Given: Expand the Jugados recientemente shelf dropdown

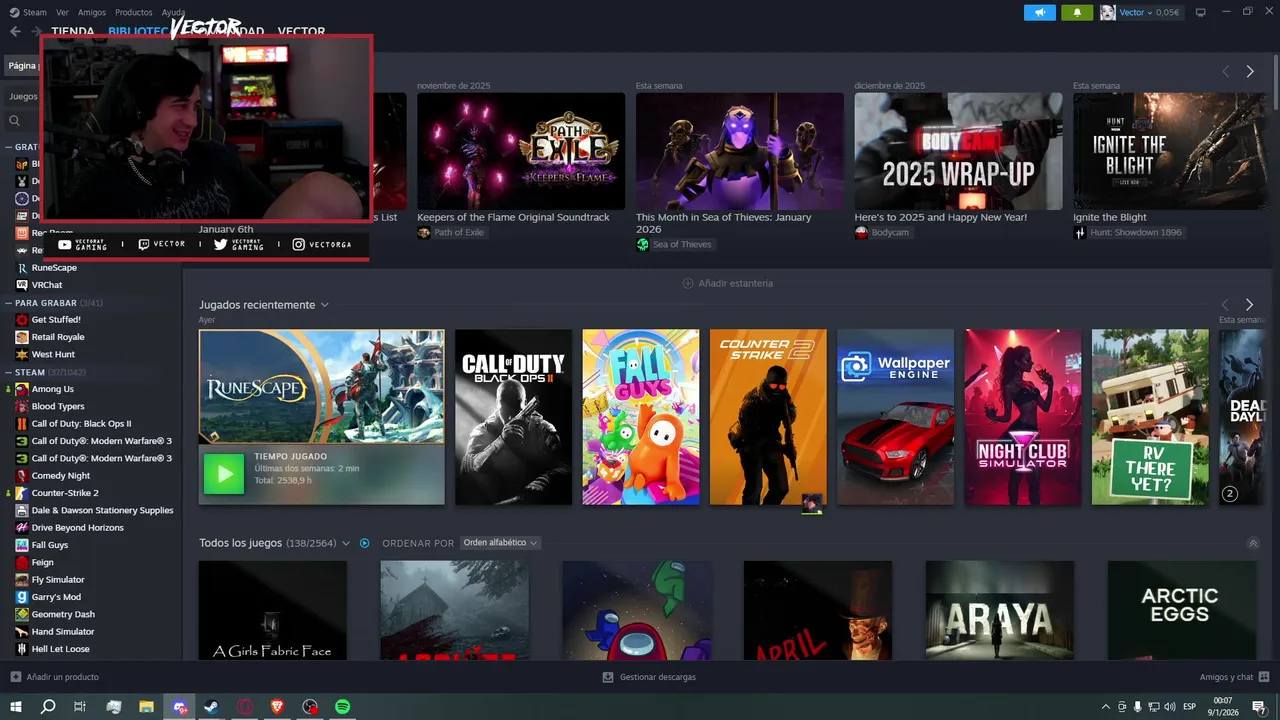Looking at the screenshot, I should point(325,305).
